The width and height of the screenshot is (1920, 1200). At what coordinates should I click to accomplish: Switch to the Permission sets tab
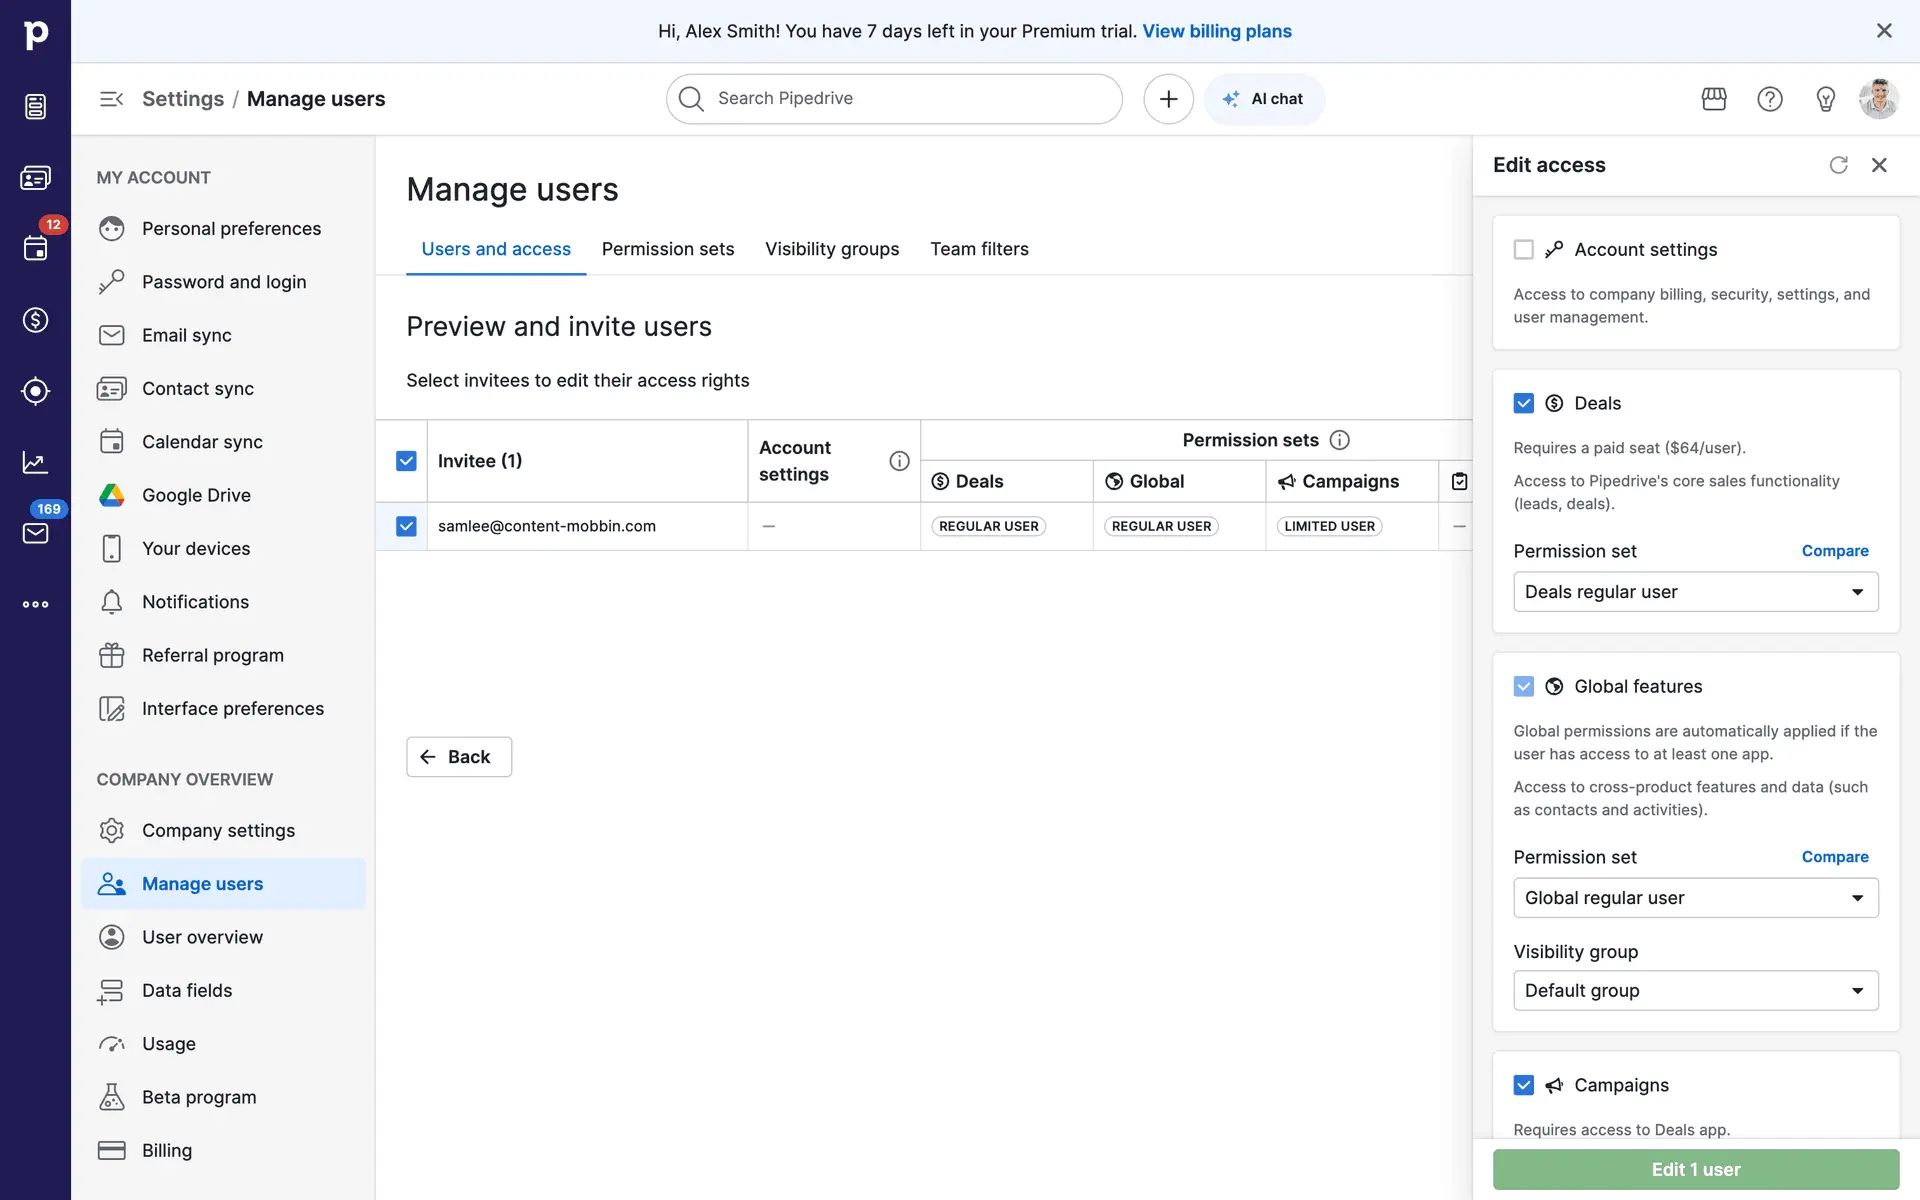(x=667, y=249)
